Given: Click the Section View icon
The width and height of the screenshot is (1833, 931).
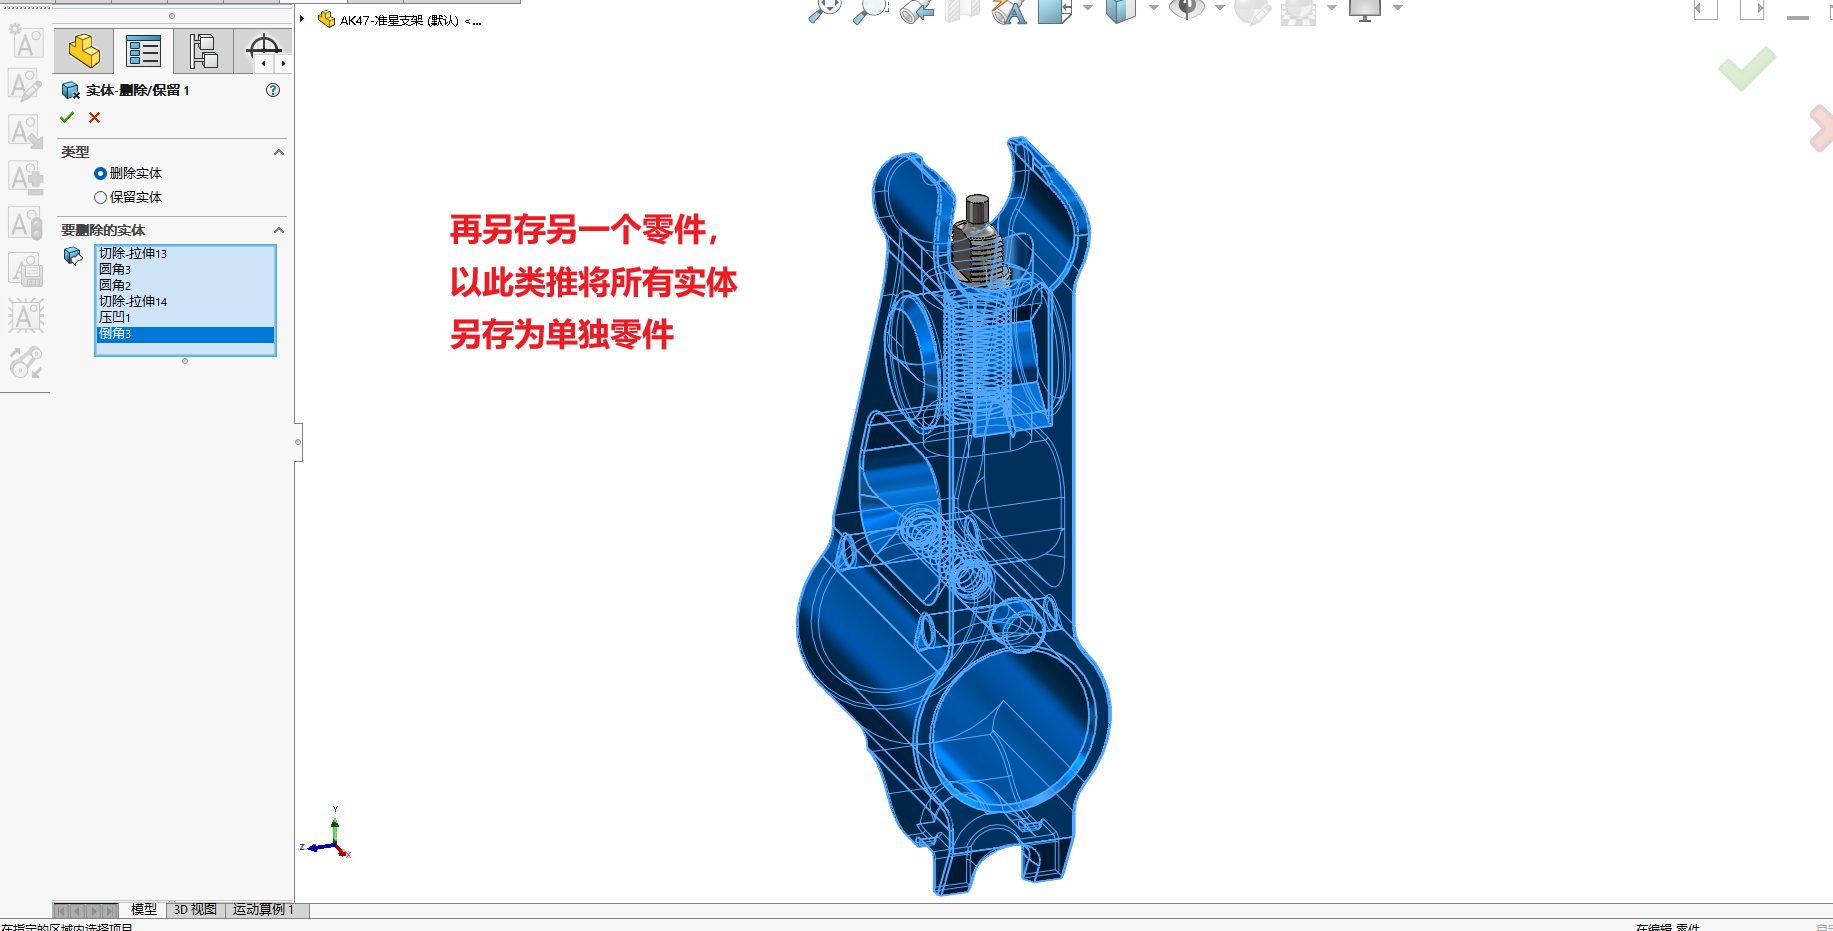Looking at the screenshot, I should pos(963,10).
